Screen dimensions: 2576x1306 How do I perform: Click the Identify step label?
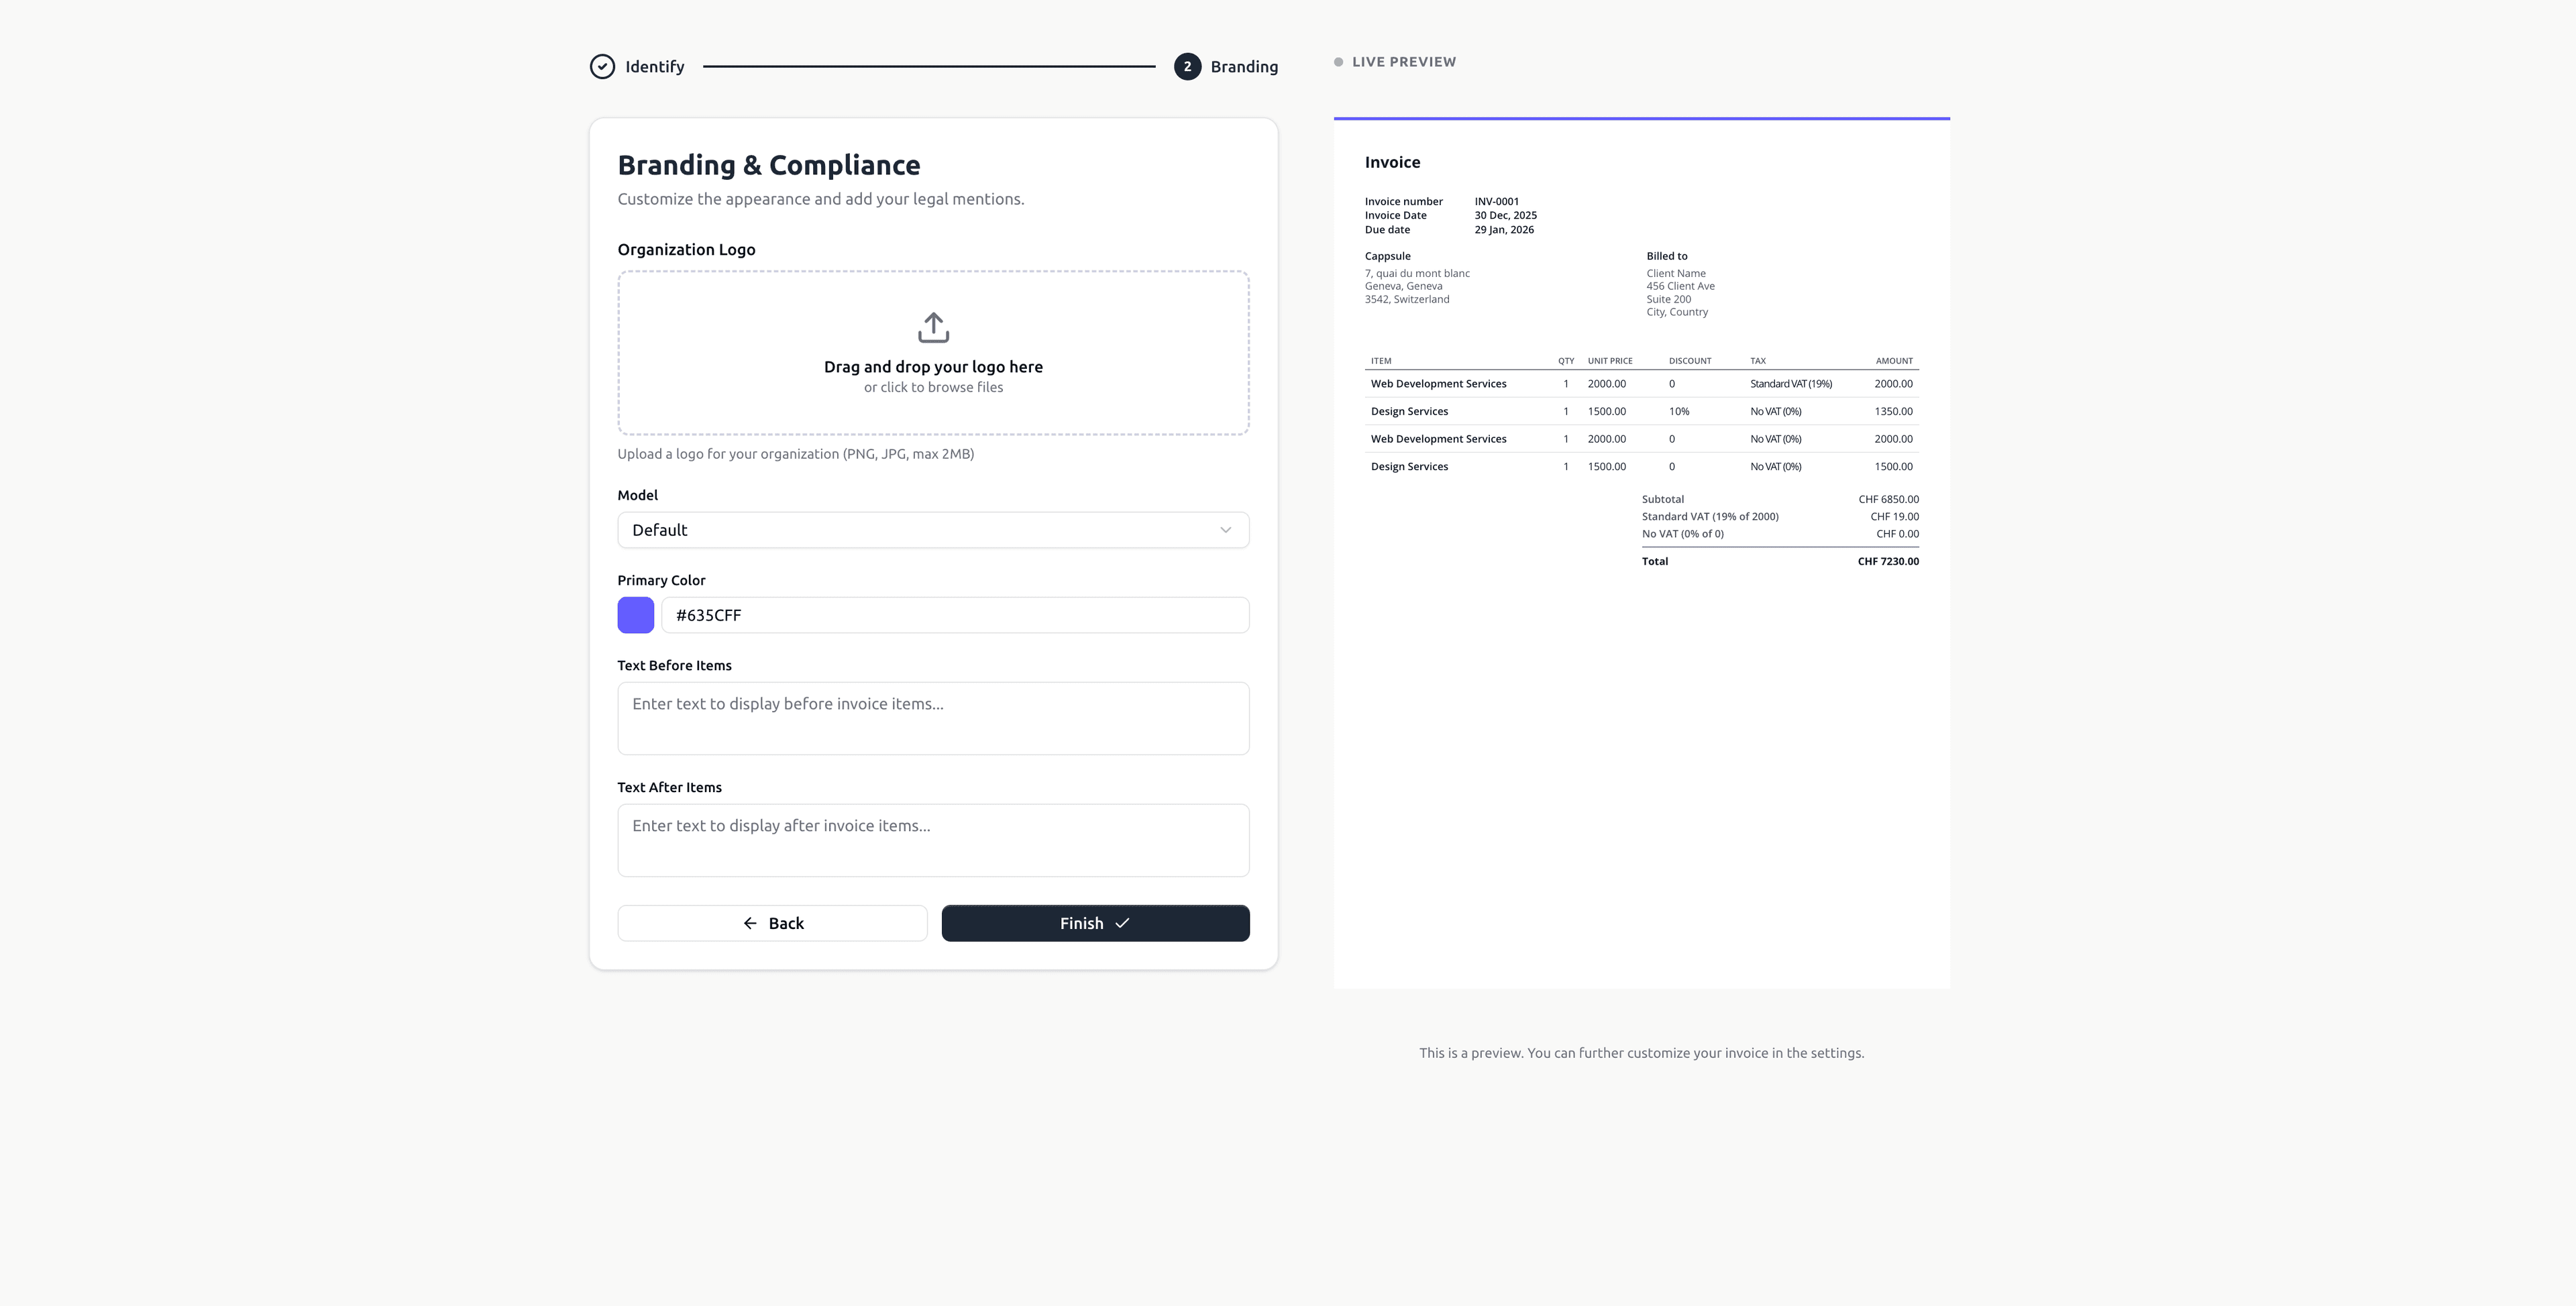tap(654, 66)
